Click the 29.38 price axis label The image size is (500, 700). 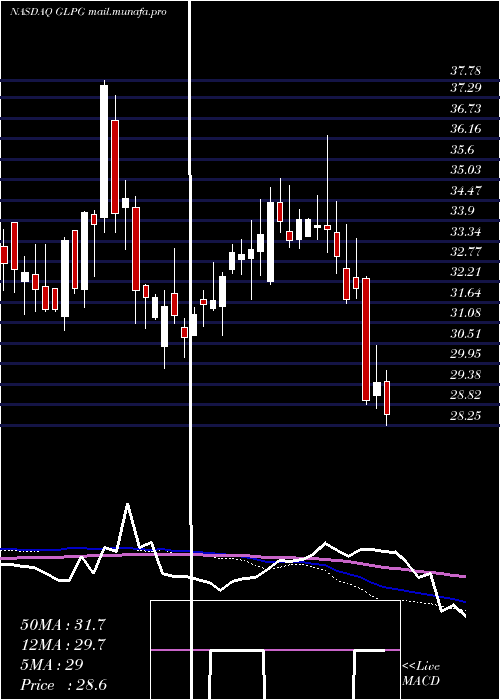pos(466,374)
